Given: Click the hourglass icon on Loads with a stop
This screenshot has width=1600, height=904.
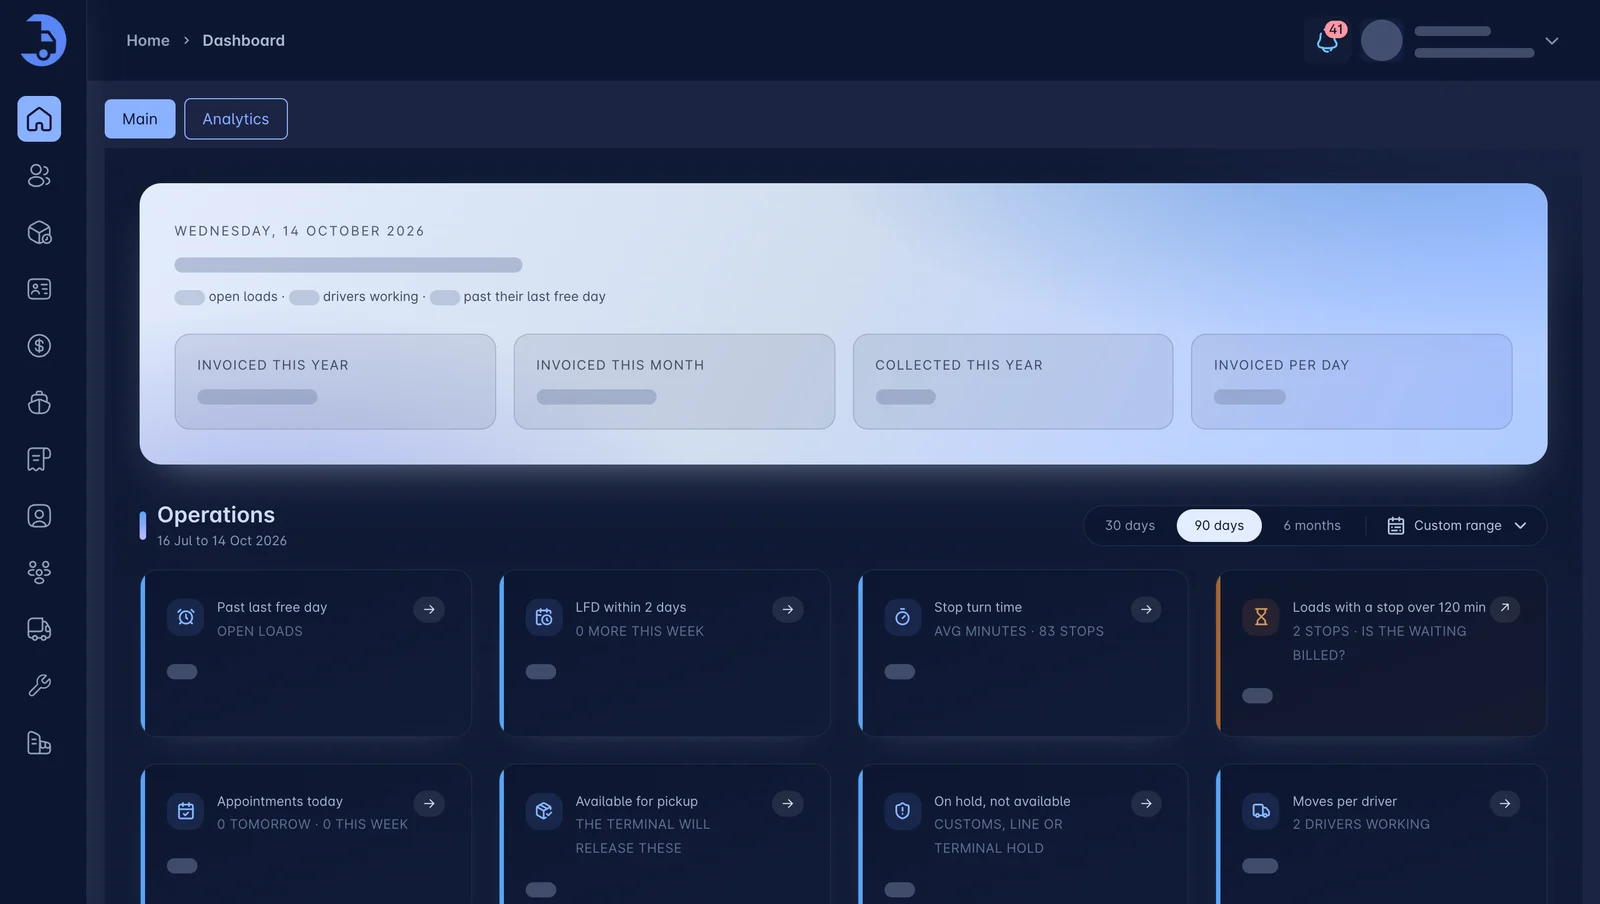Looking at the screenshot, I should click(1261, 618).
